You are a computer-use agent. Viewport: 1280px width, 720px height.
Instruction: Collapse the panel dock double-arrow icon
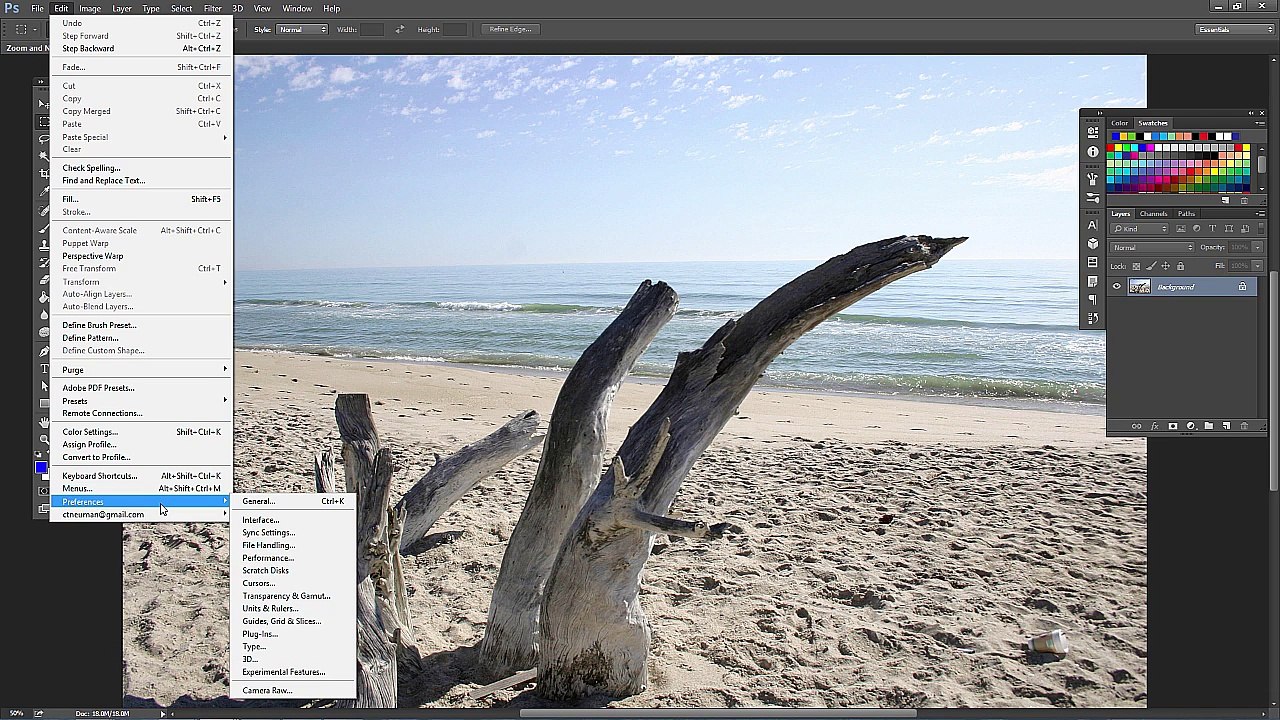click(x=1251, y=113)
